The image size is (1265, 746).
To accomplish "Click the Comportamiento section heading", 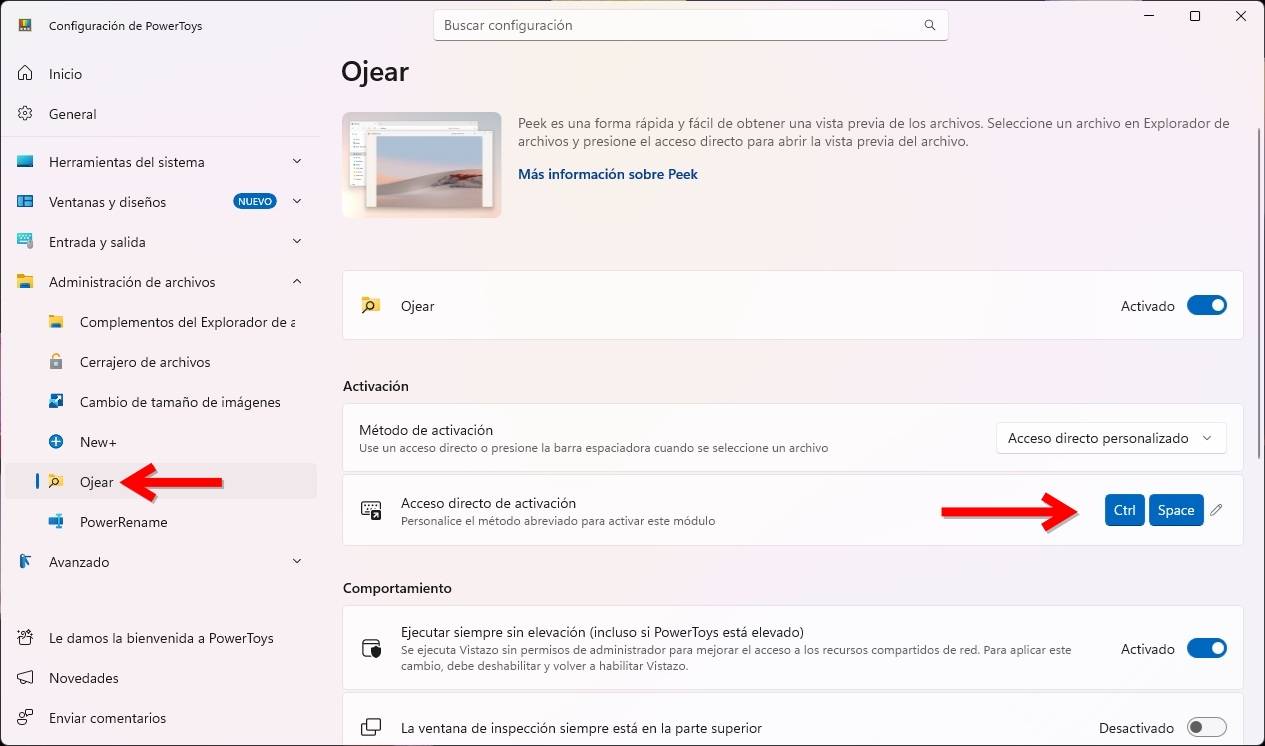I will coord(397,588).
